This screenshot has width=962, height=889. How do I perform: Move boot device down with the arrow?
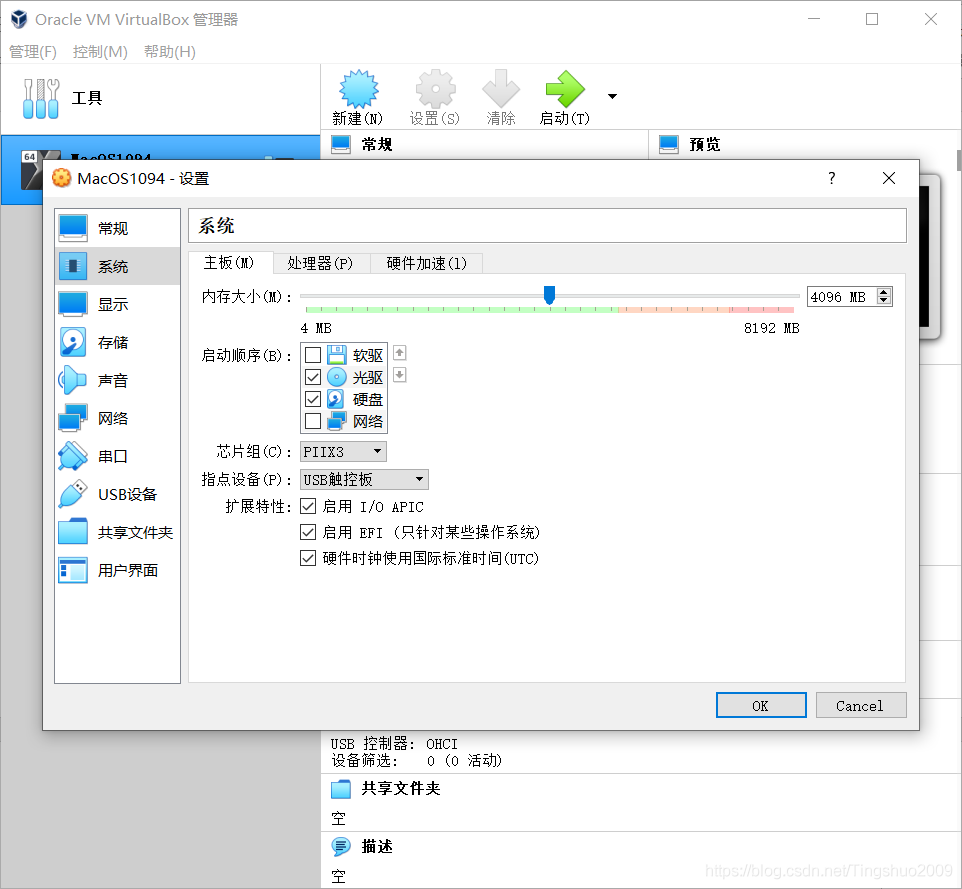[x=399, y=375]
